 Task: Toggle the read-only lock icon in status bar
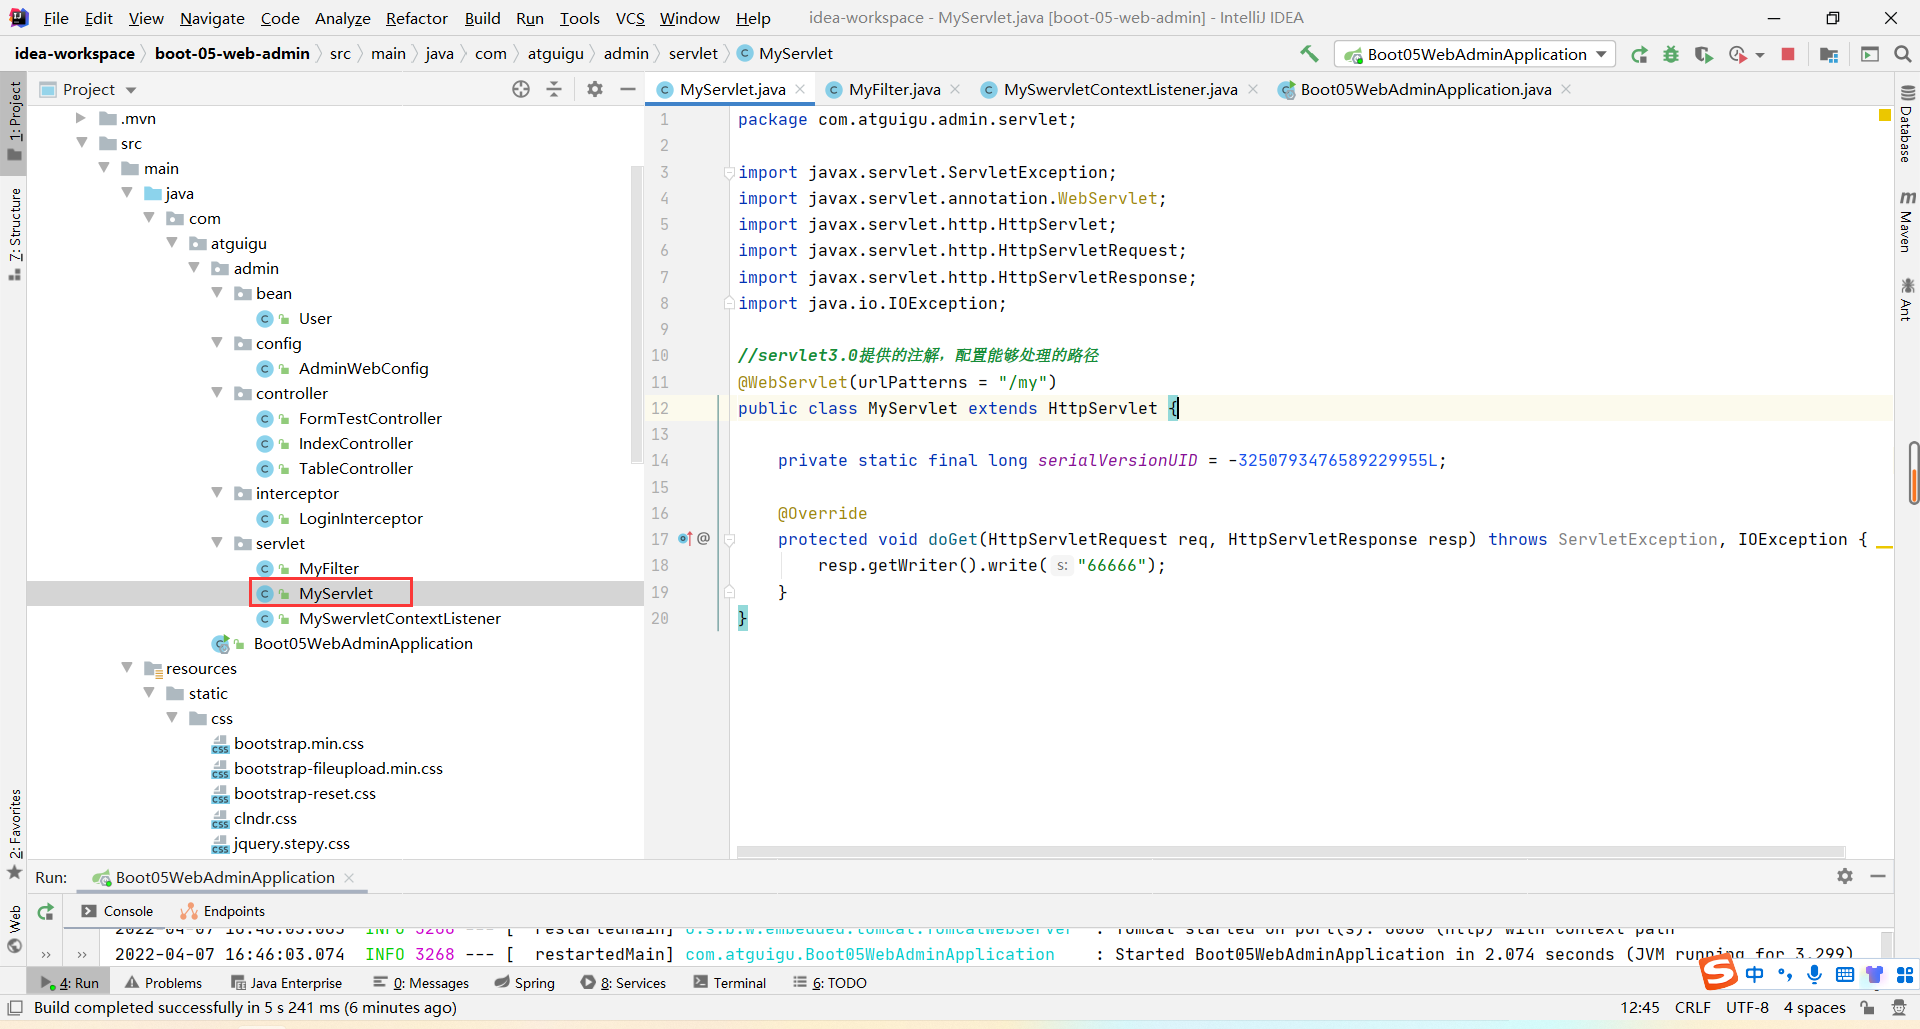pos(1867,1007)
